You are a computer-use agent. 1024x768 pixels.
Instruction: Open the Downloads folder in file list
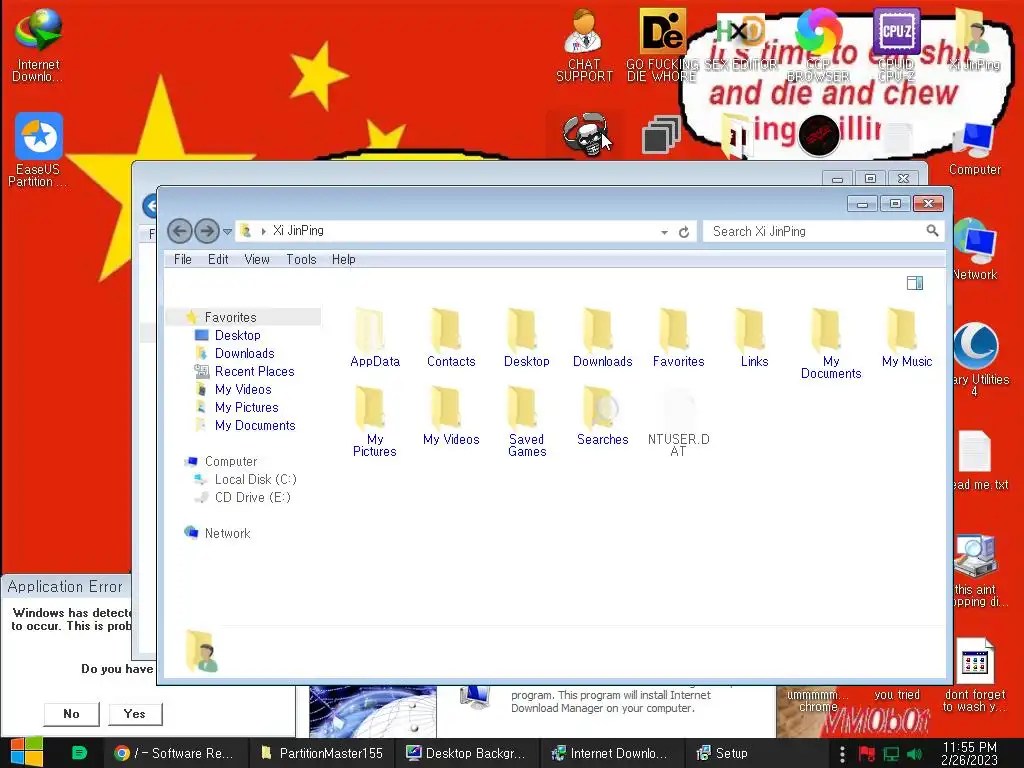pos(602,338)
